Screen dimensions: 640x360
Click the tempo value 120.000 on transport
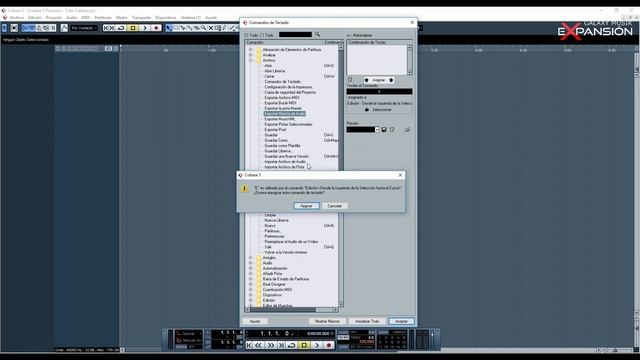(367, 342)
